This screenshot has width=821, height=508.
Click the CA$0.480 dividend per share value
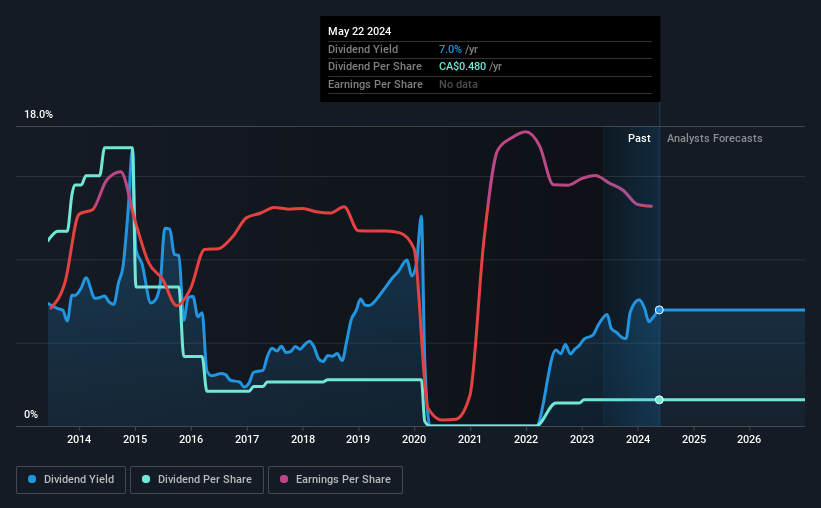[x=462, y=67]
